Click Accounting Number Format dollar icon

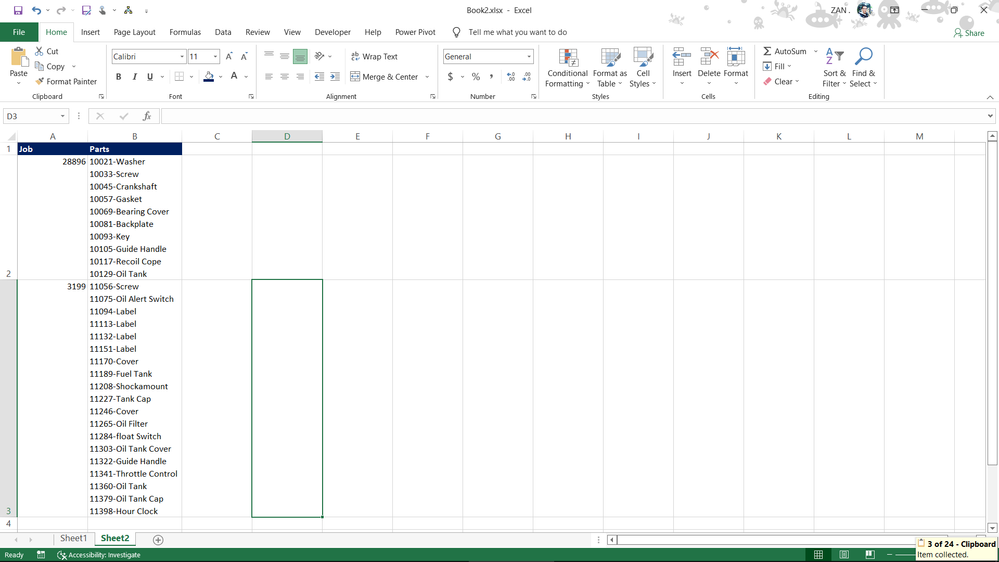click(x=450, y=76)
